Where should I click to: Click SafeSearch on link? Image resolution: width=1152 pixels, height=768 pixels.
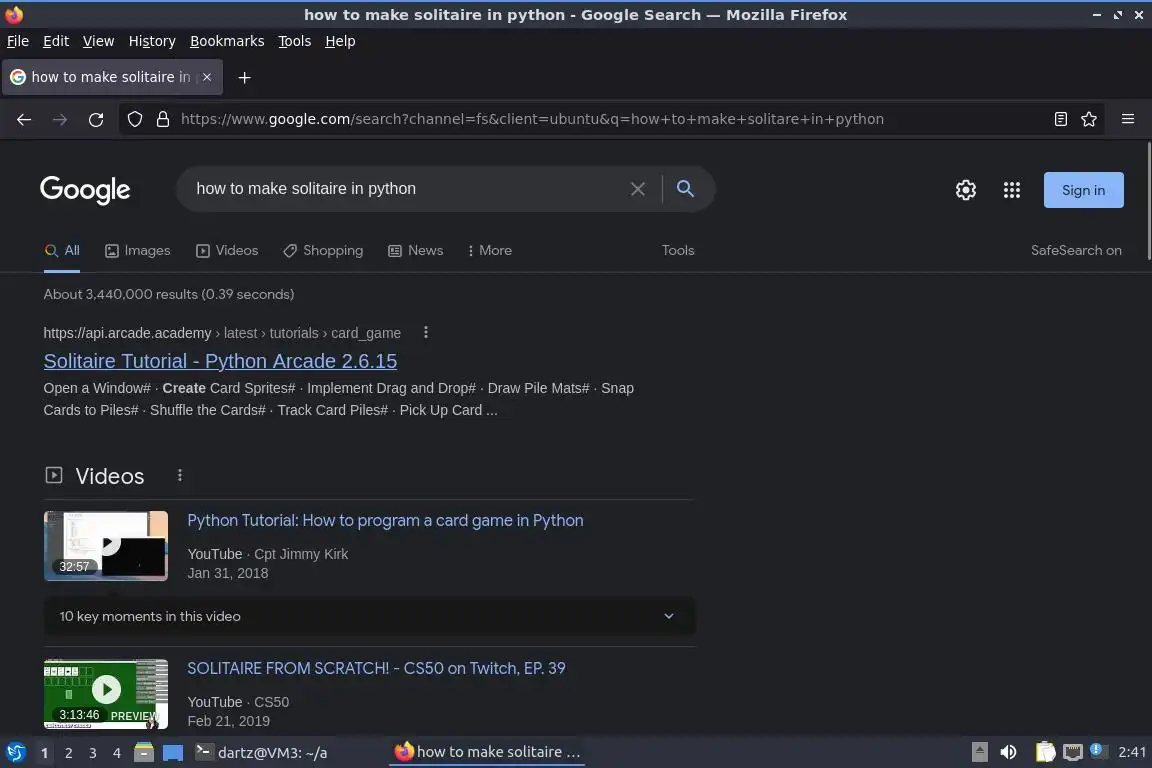click(x=1076, y=251)
